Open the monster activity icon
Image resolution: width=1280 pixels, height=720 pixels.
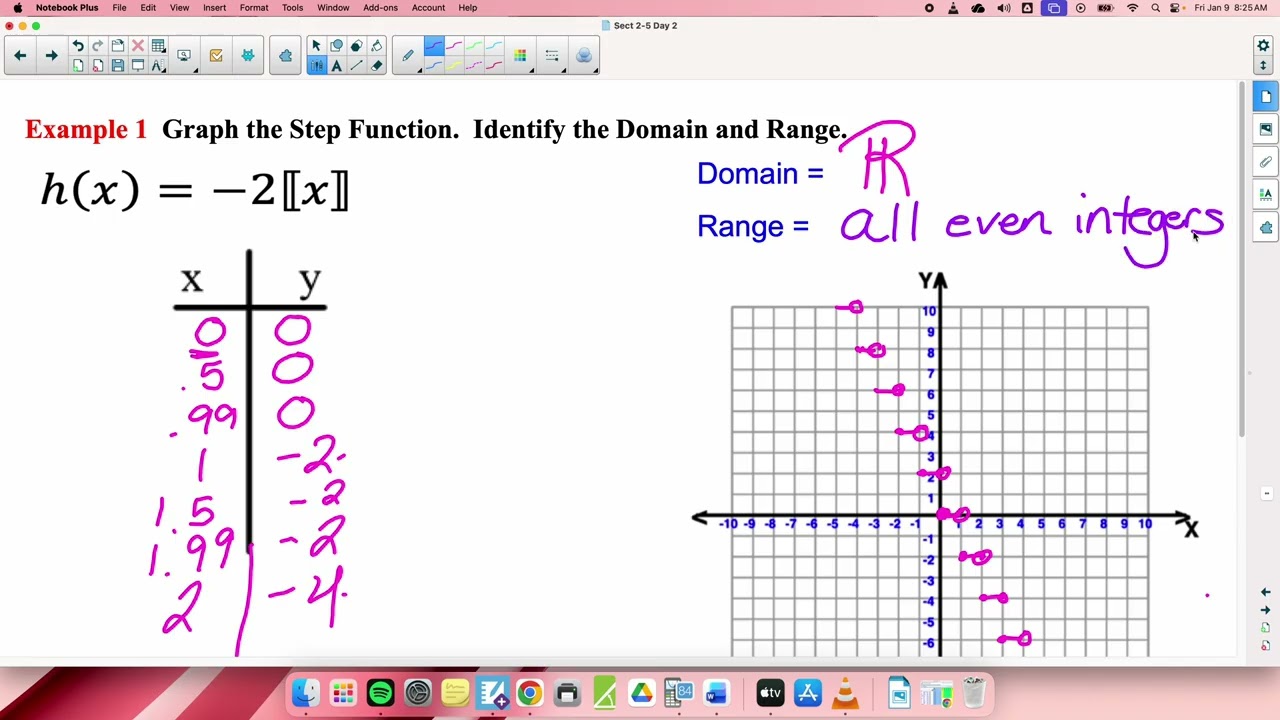tap(248, 55)
